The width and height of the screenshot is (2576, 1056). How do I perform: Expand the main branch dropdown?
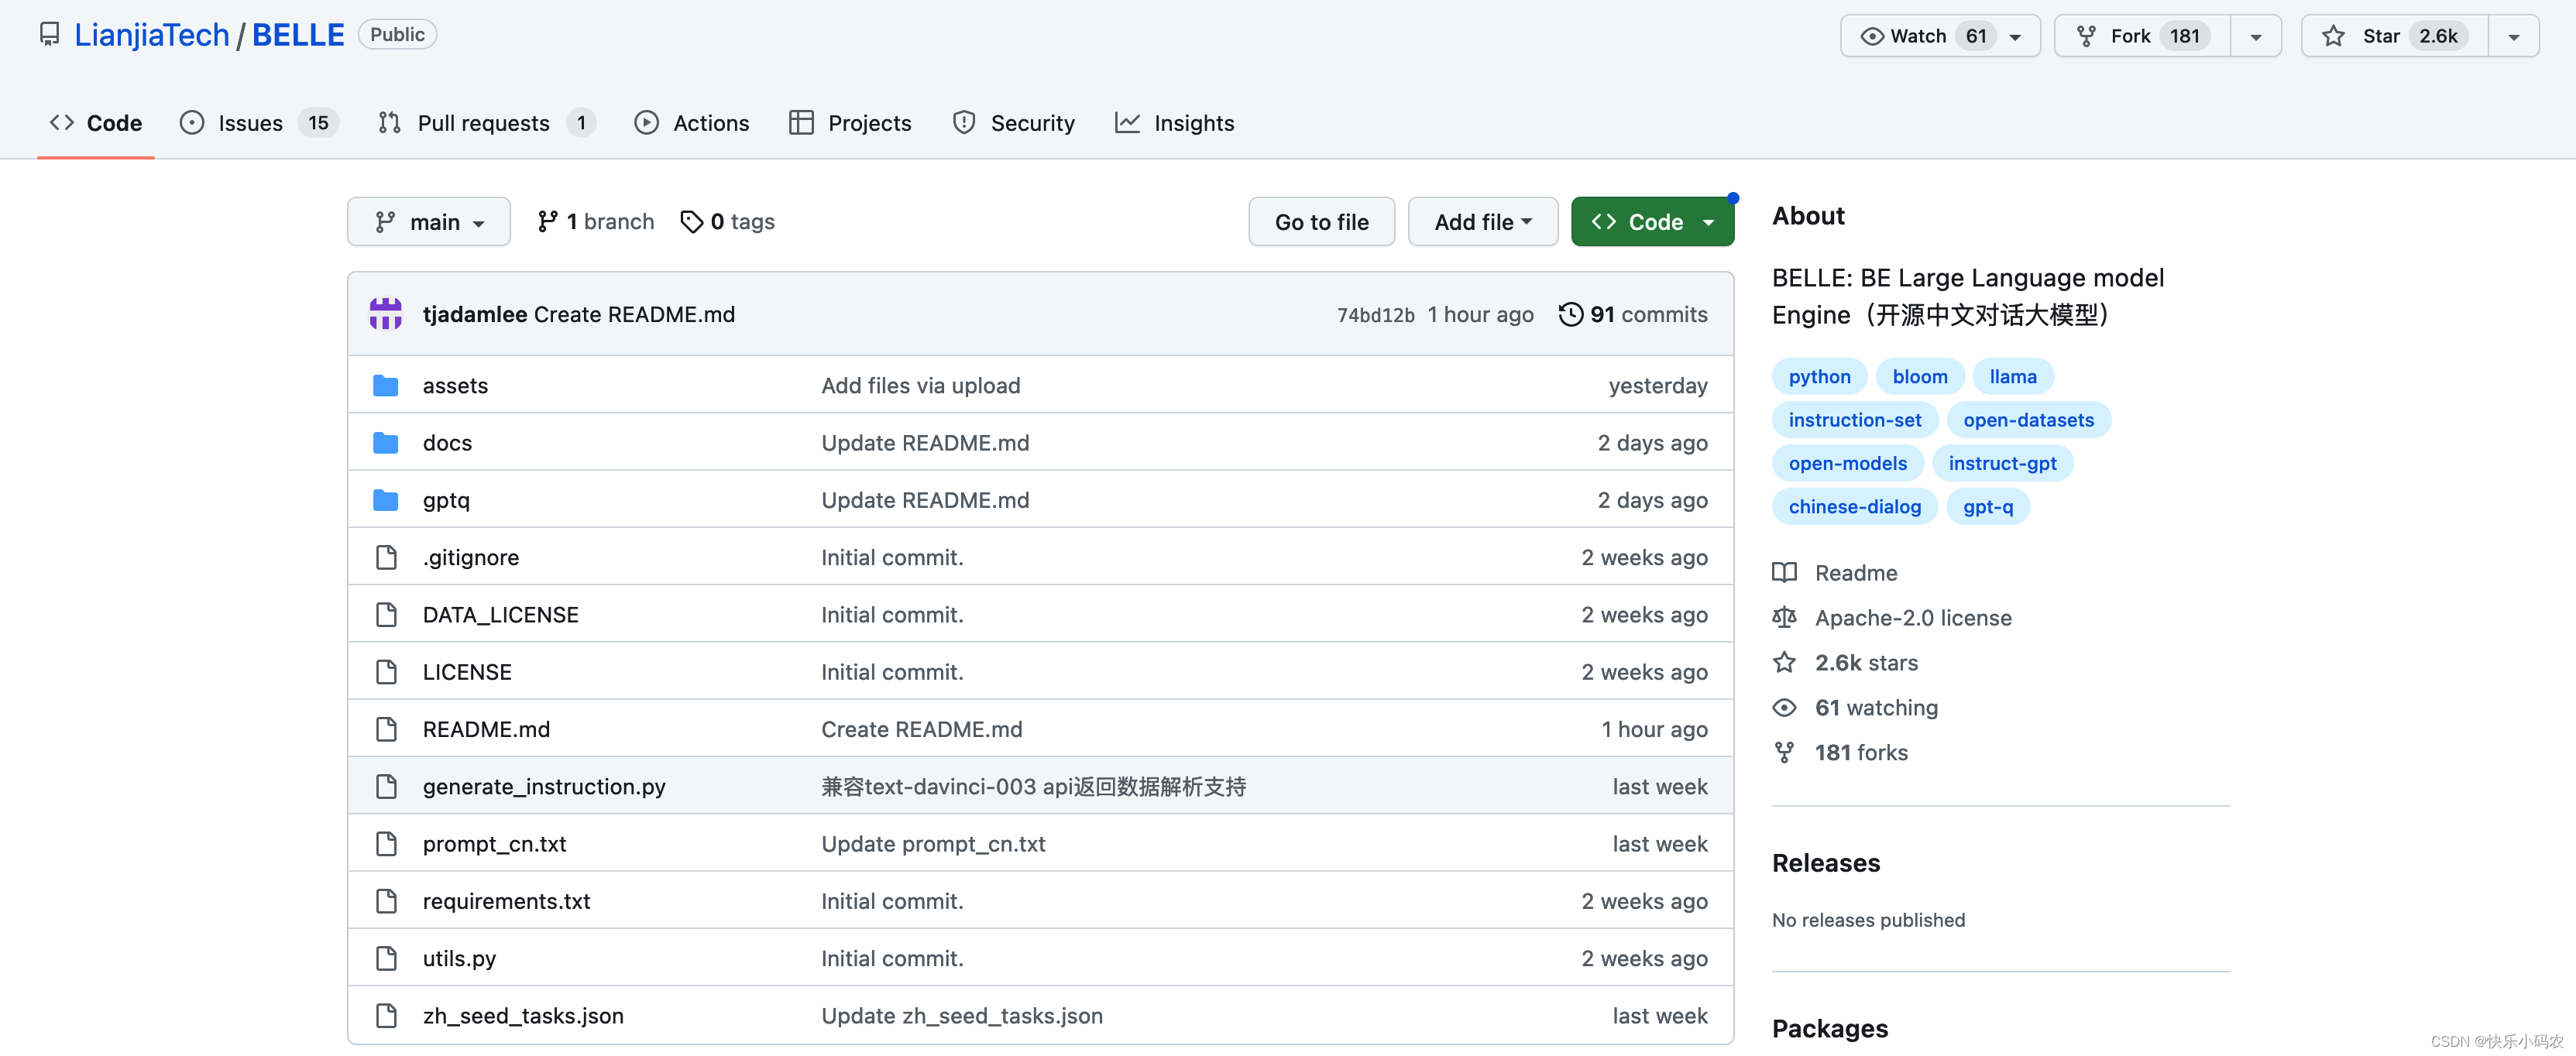click(429, 222)
